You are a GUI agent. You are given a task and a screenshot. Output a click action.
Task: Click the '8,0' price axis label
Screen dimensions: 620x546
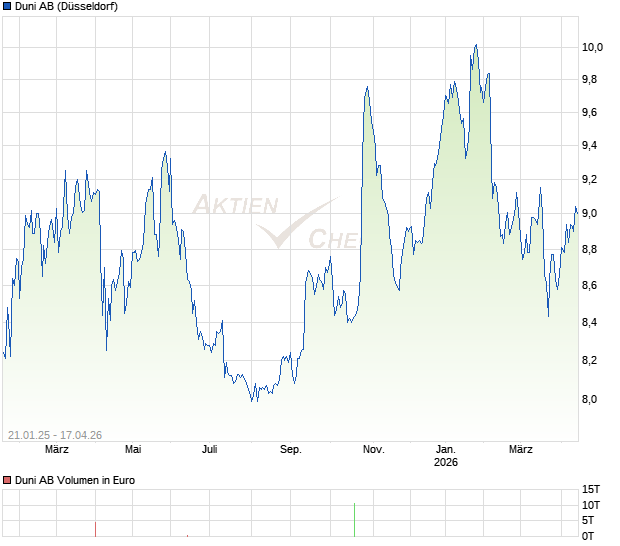(x=589, y=399)
